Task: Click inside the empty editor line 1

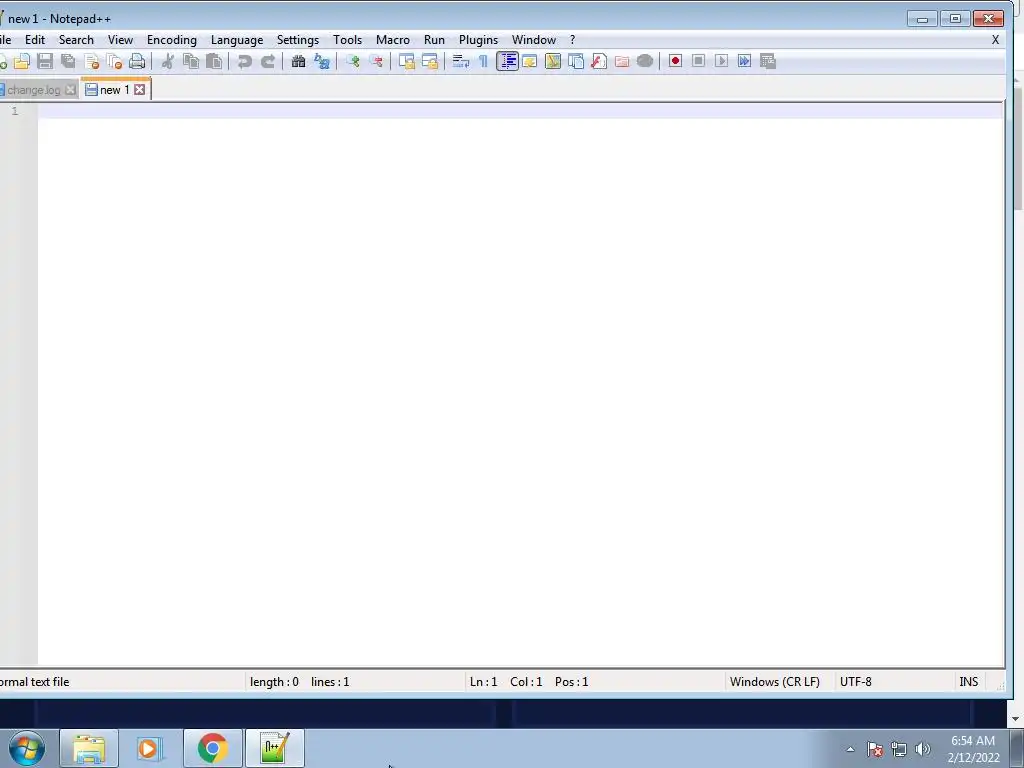Action: (x=520, y=110)
